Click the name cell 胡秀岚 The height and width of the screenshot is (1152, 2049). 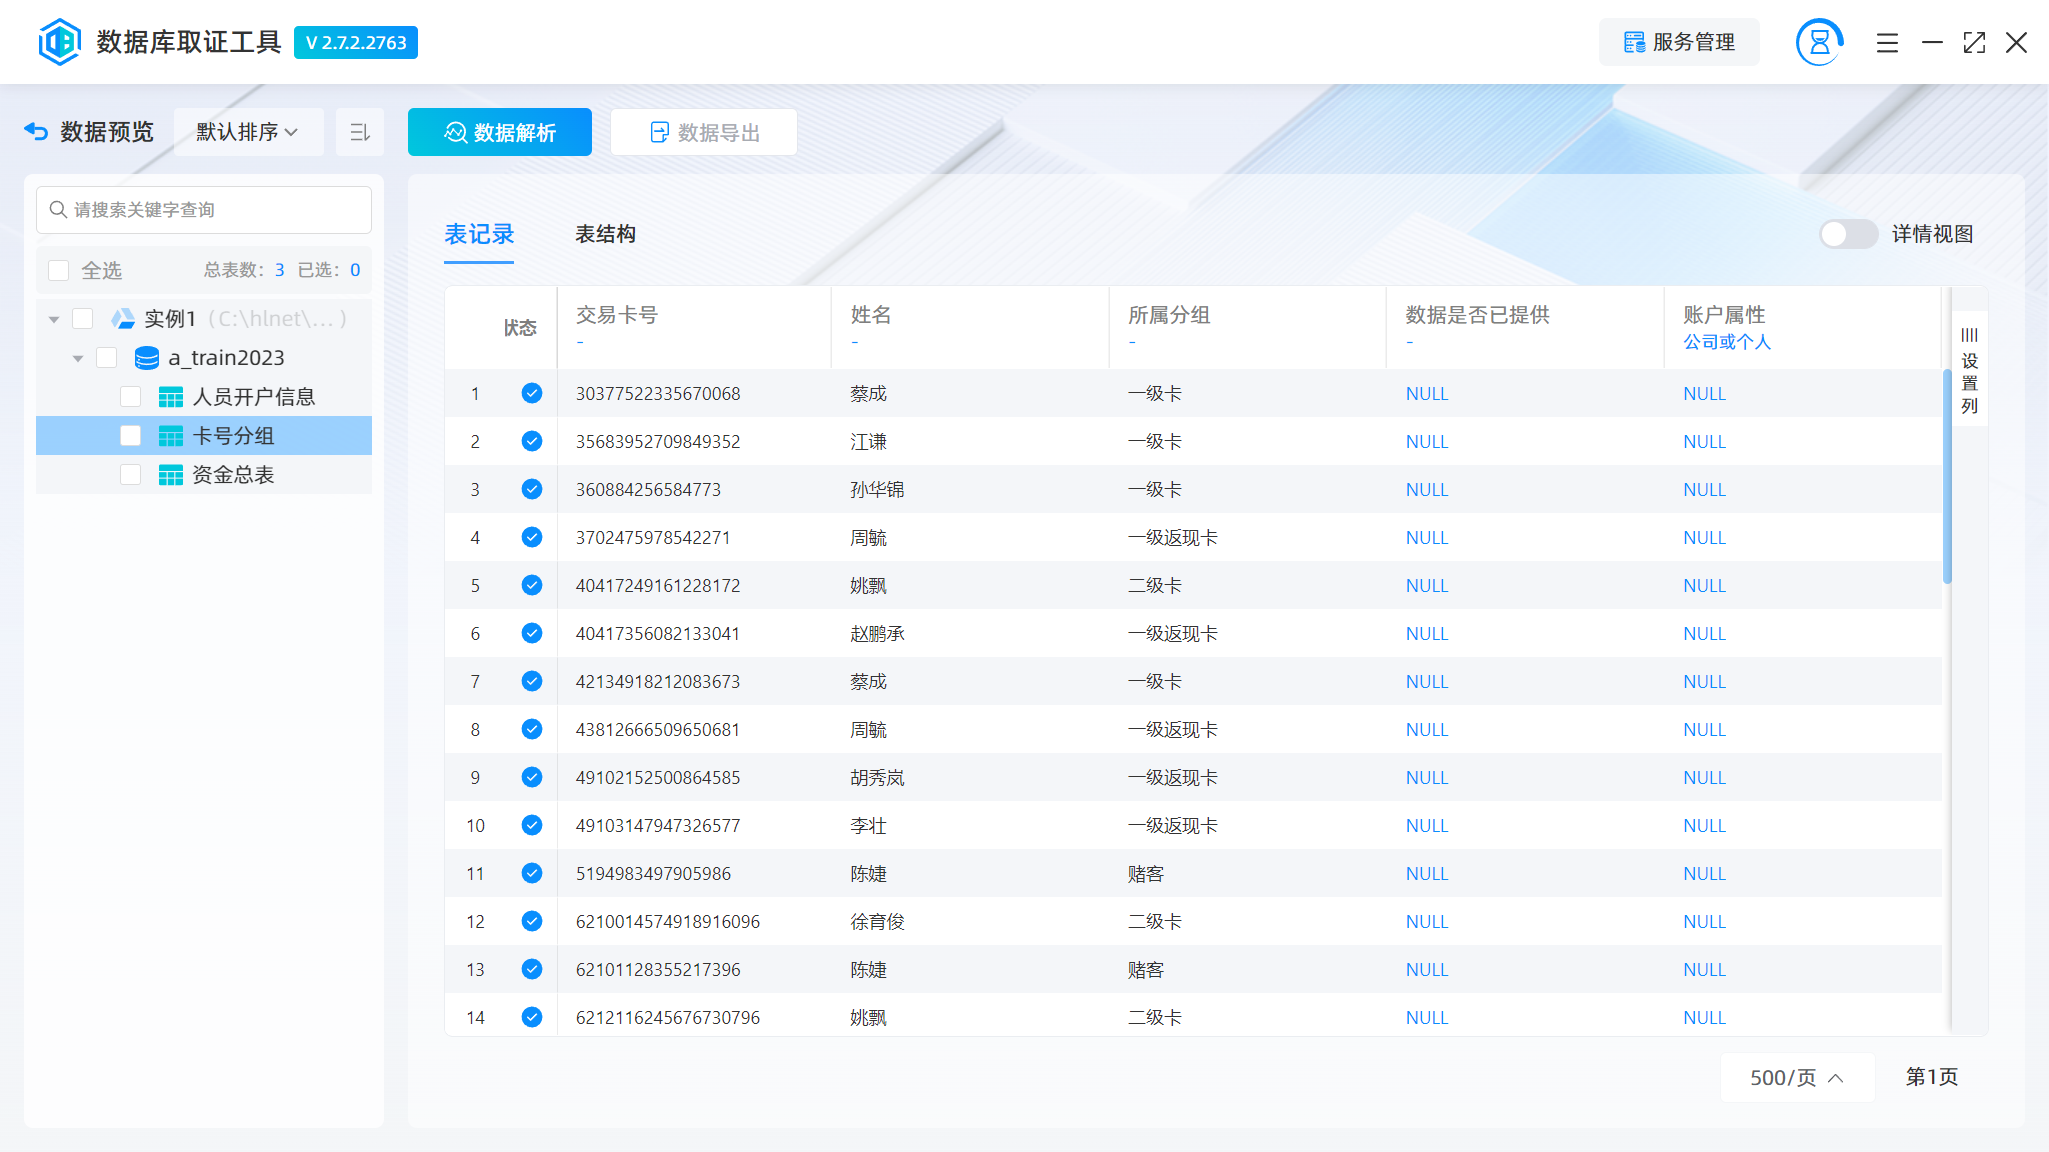point(877,777)
